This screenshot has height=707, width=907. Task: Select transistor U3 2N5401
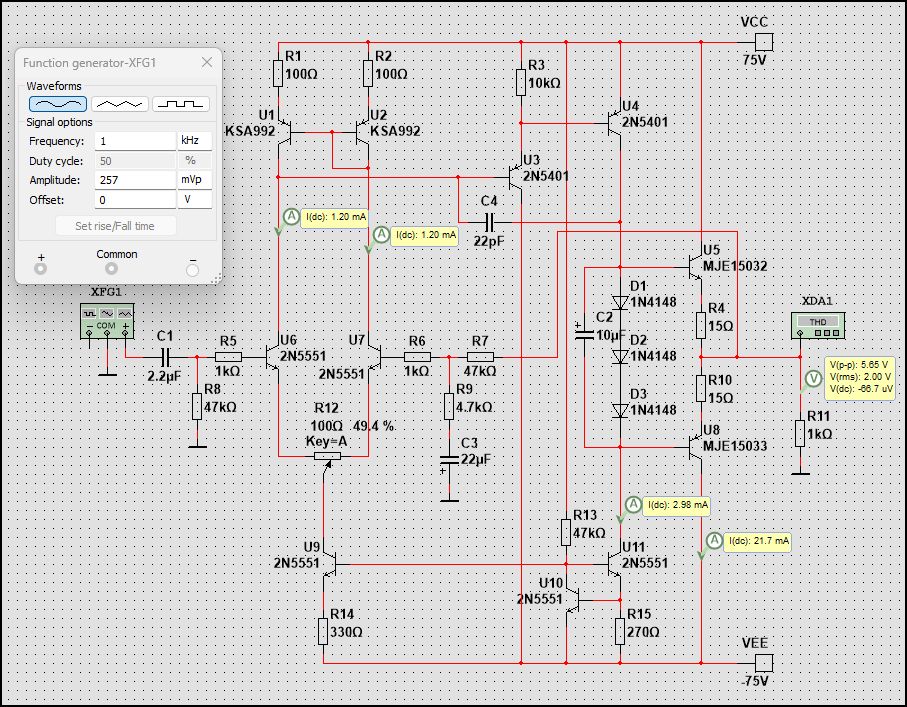515,178
